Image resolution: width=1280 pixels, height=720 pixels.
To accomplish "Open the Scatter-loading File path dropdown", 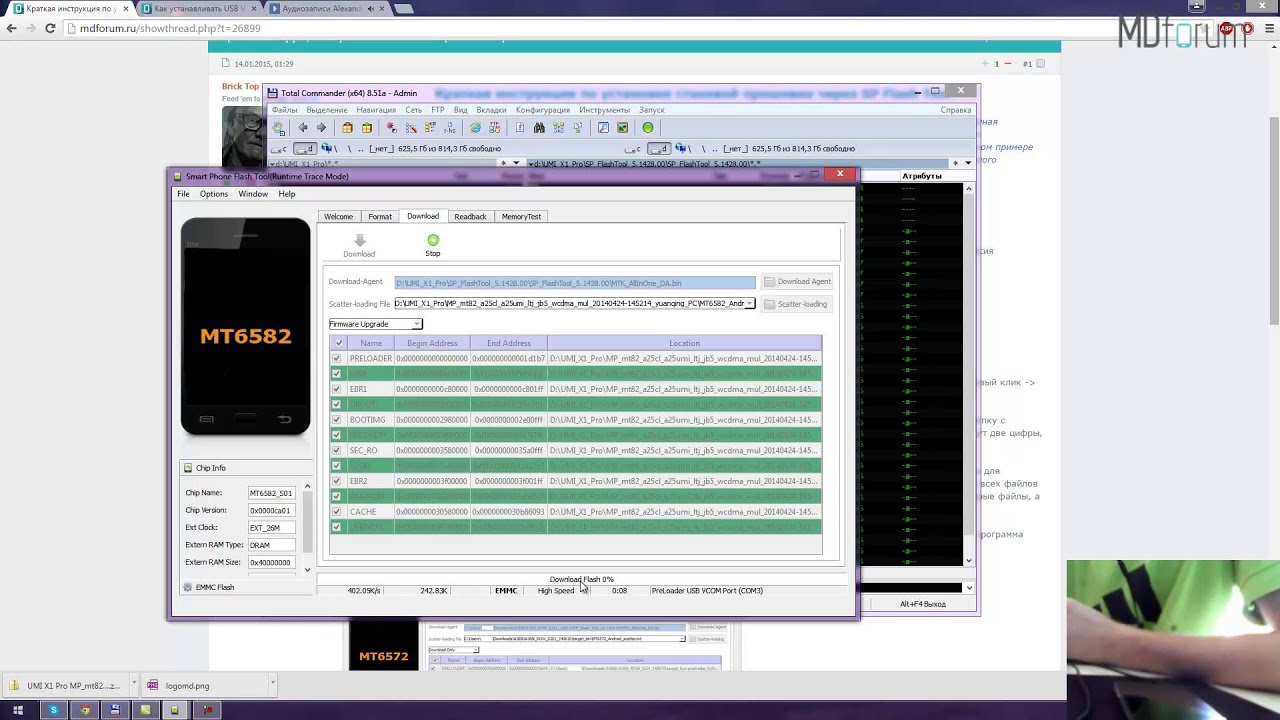I will tap(750, 303).
